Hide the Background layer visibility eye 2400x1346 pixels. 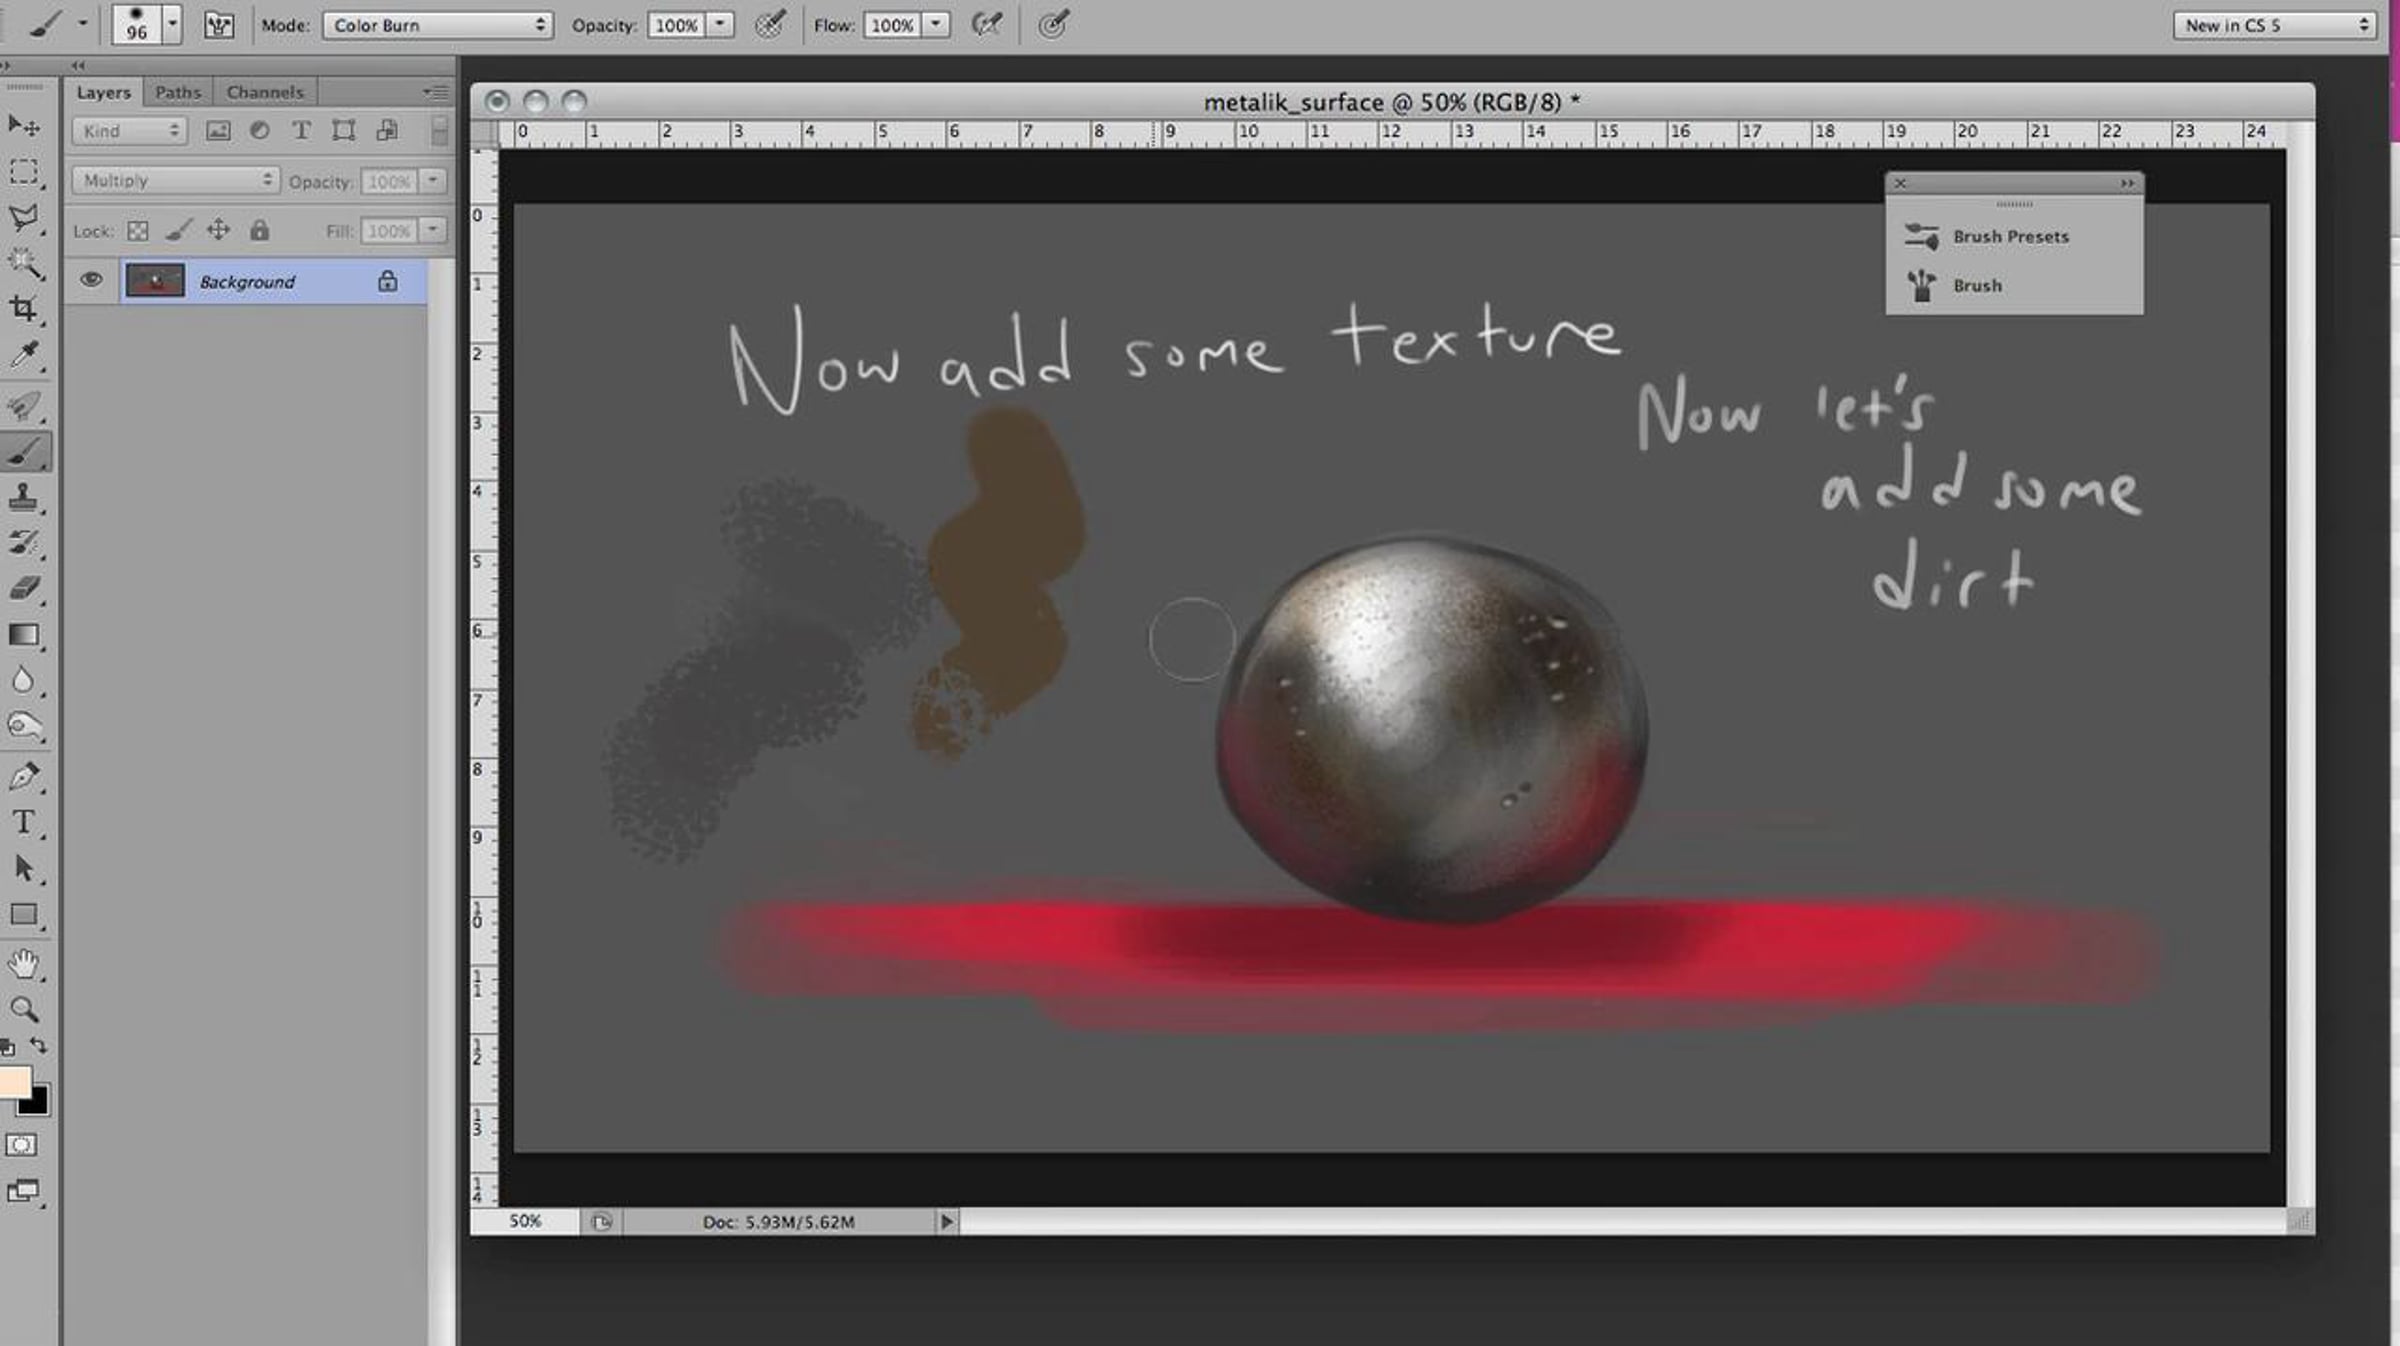pyautogui.click(x=91, y=280)
